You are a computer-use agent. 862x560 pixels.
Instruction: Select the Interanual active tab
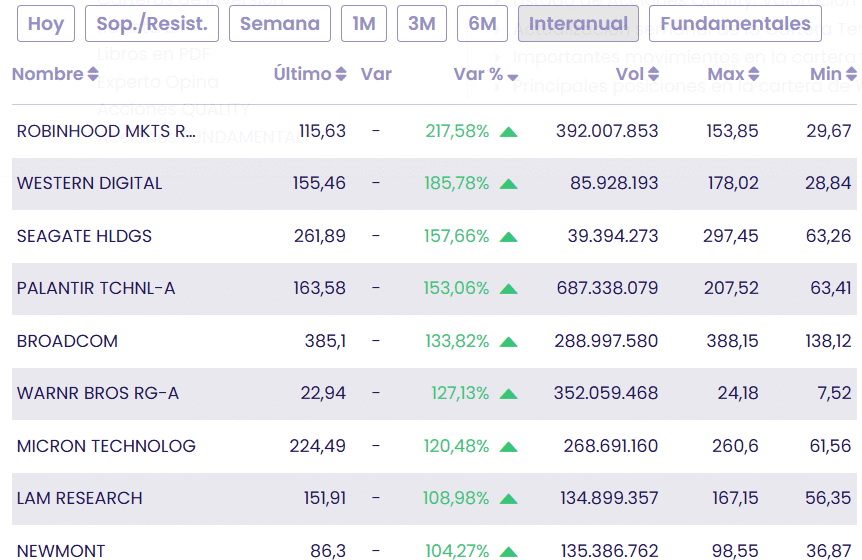pos(578,24)
